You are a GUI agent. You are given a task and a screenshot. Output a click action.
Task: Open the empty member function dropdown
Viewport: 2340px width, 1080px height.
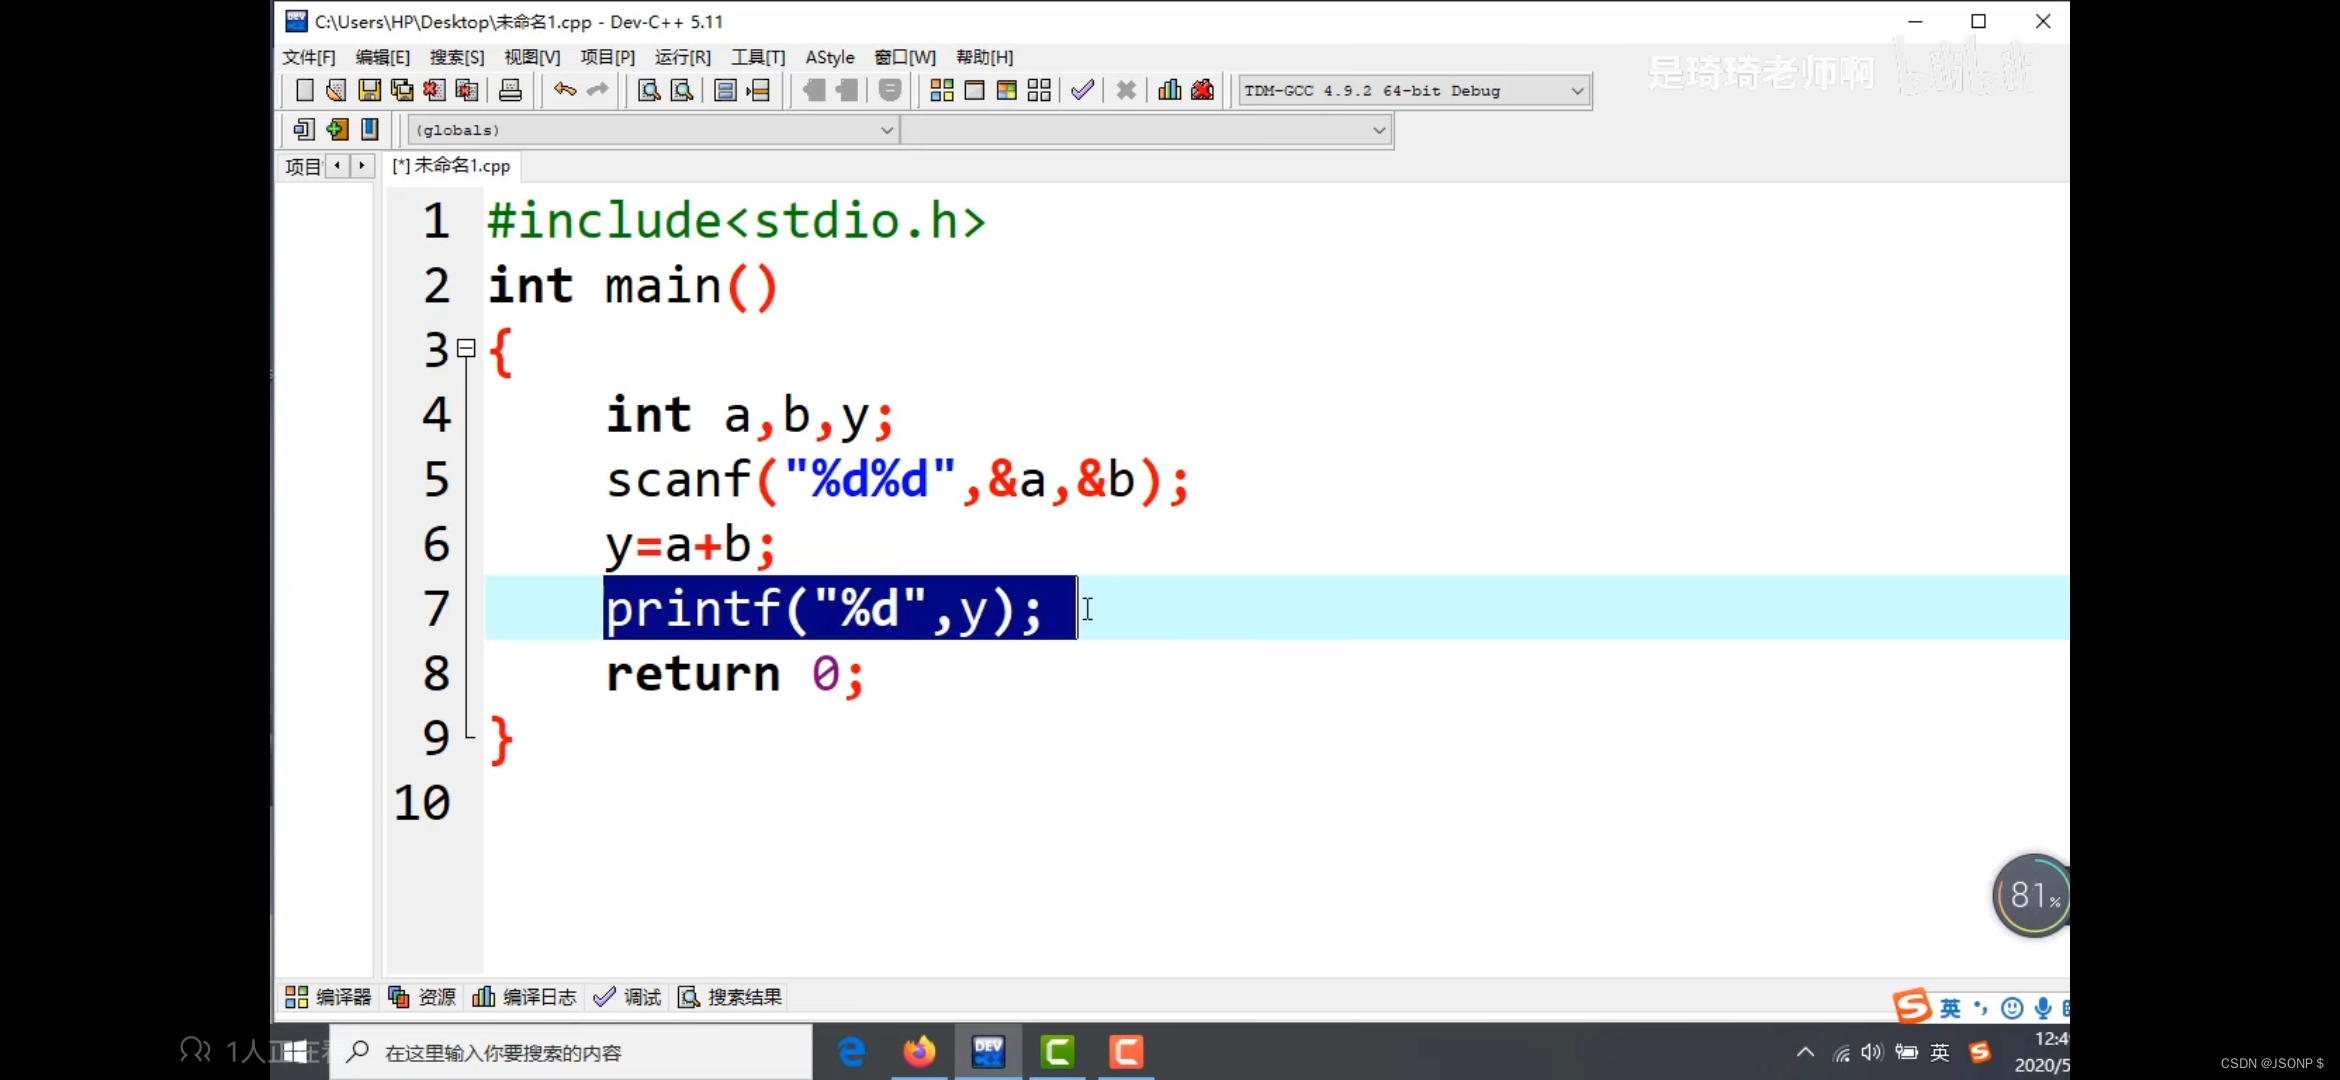pyautogui.click(x=1378, y=130)
